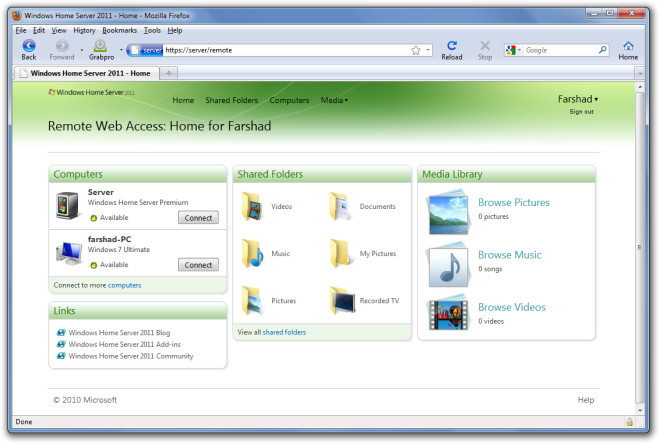Click the security padlock status icon
Screen dimensions: 660x444
[x=629, y=422]
